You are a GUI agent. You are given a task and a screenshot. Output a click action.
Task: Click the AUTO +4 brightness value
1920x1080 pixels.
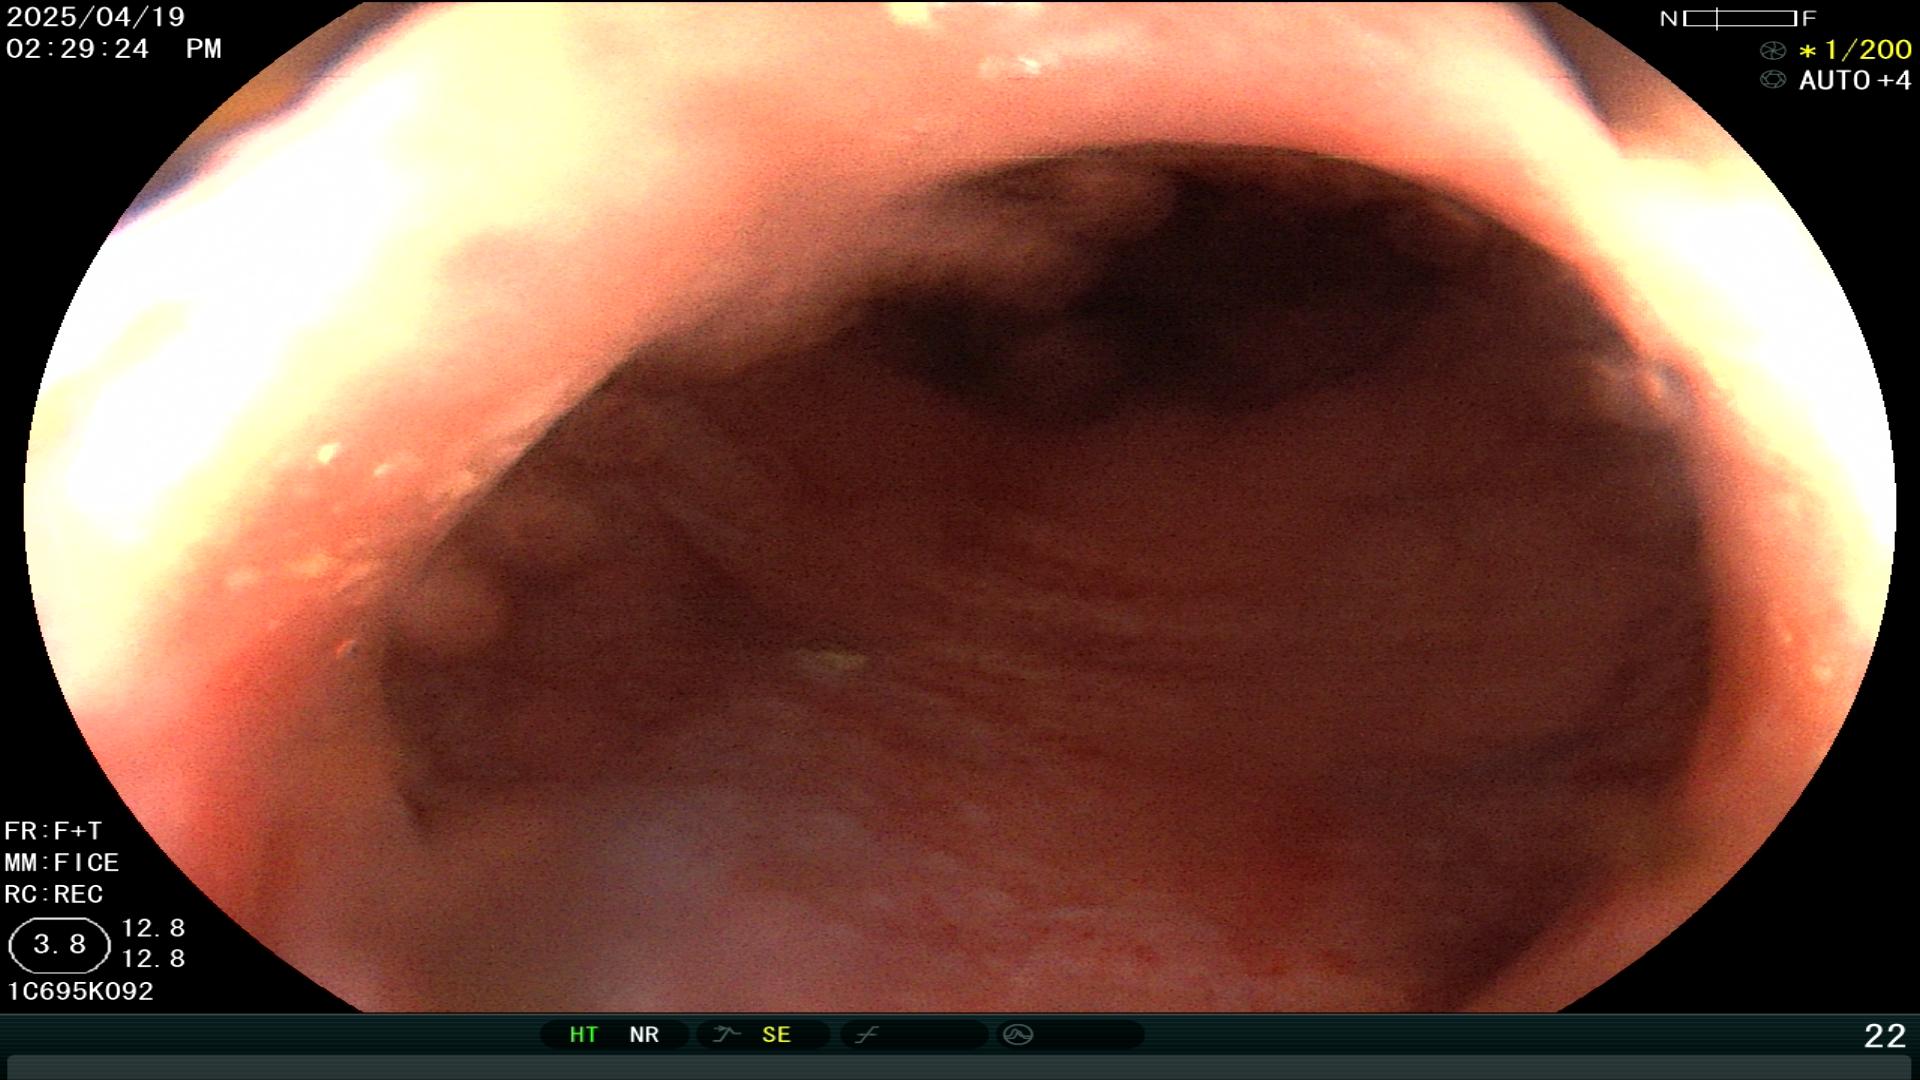(1855, 80)
